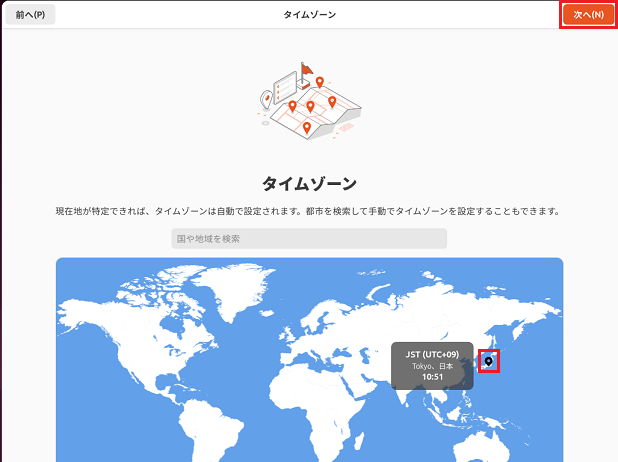Click the 10:51 time in the tooltip

coord(432,377)
